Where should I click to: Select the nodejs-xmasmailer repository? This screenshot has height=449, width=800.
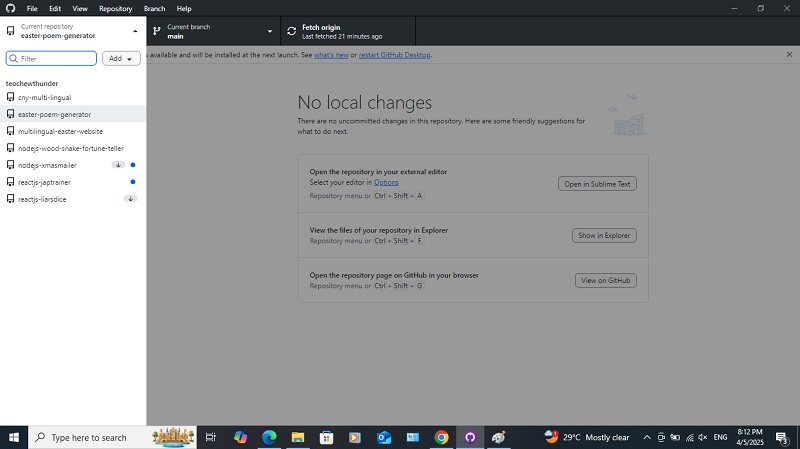pos(73,165)
